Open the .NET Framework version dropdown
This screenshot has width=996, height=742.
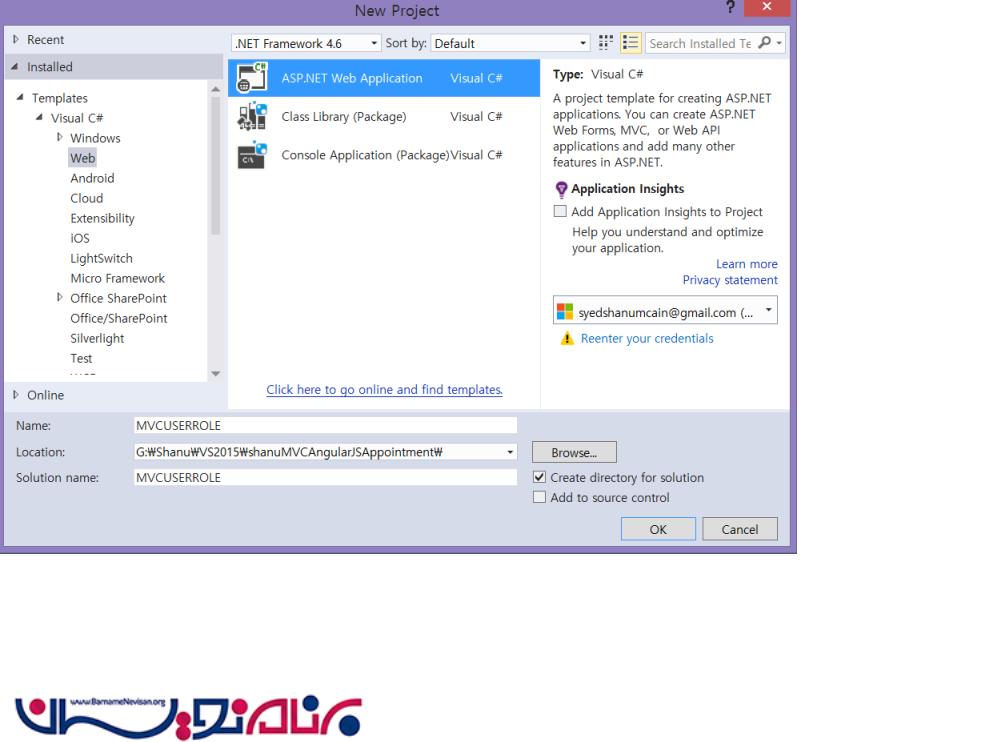tap(306, 43)
